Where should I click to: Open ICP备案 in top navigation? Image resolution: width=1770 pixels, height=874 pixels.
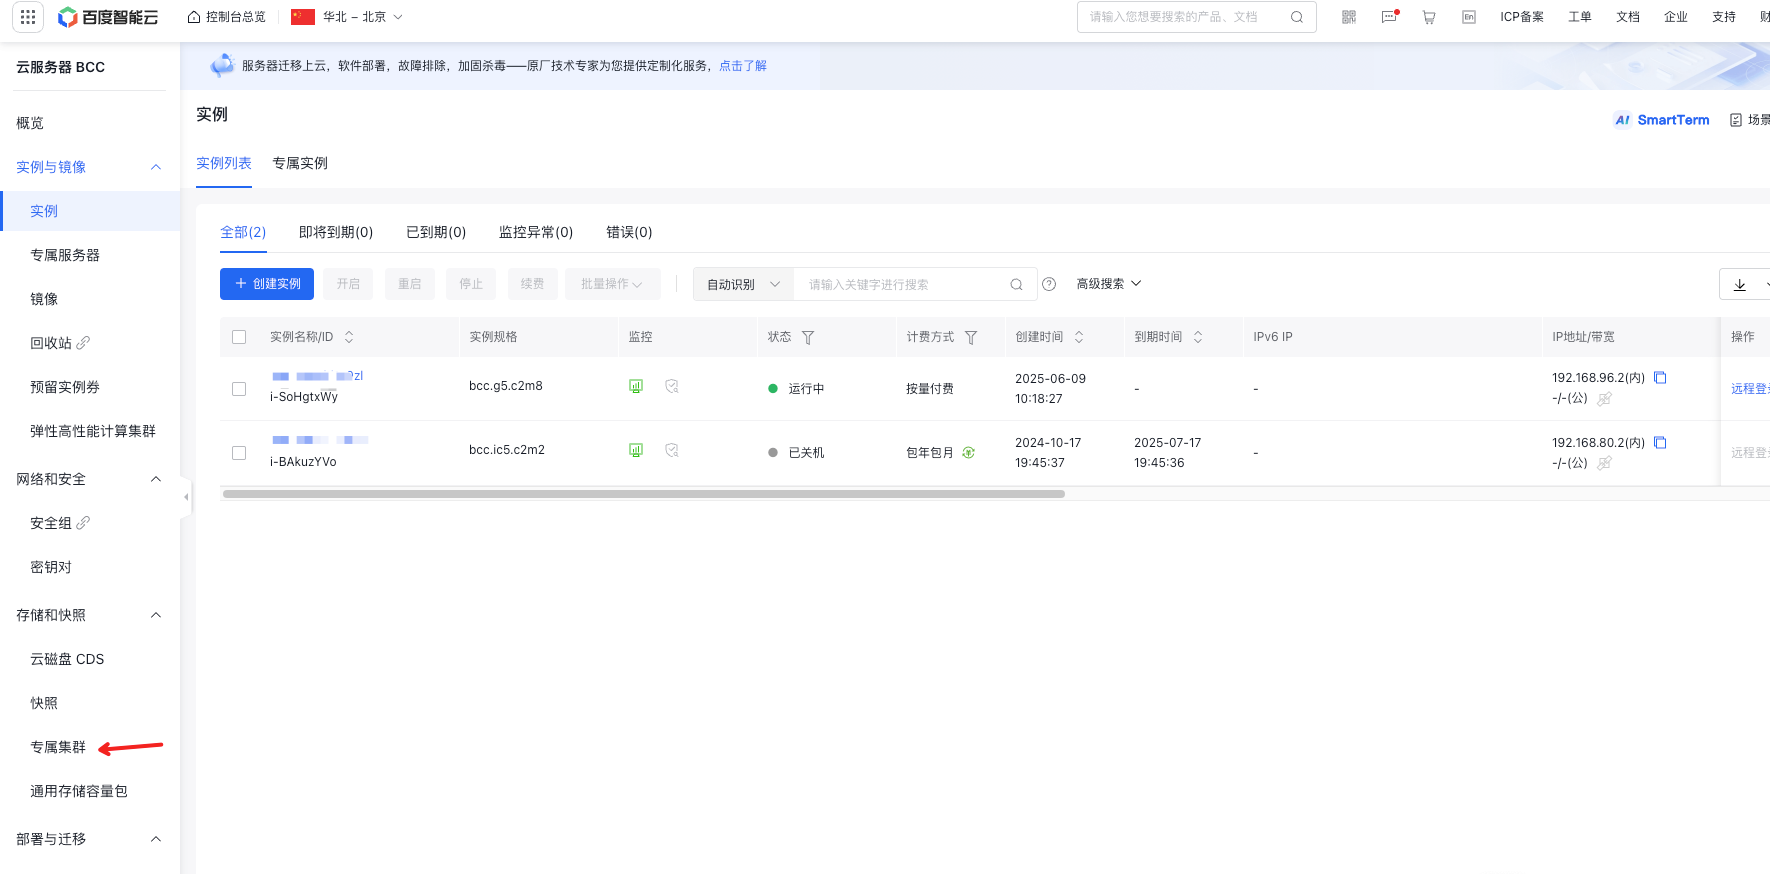(x=1522, y=17)
